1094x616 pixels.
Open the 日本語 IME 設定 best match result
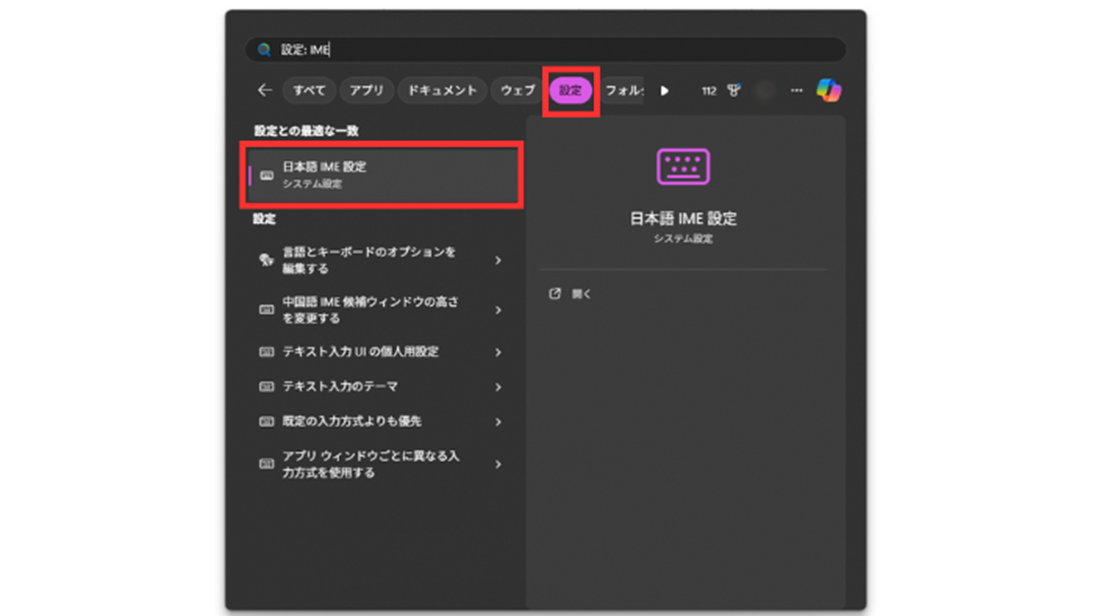pos(384,175)
